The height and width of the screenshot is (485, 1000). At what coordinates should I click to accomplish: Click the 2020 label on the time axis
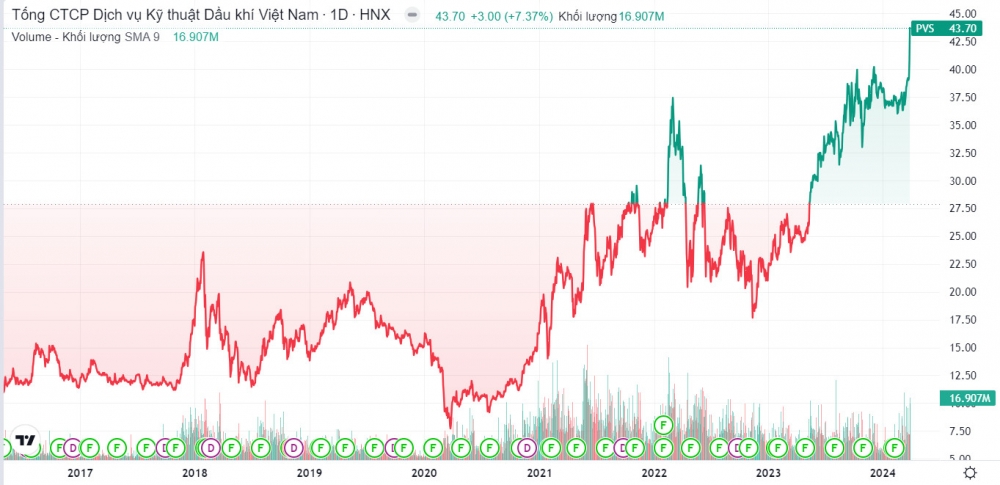(x=424, y=473)
